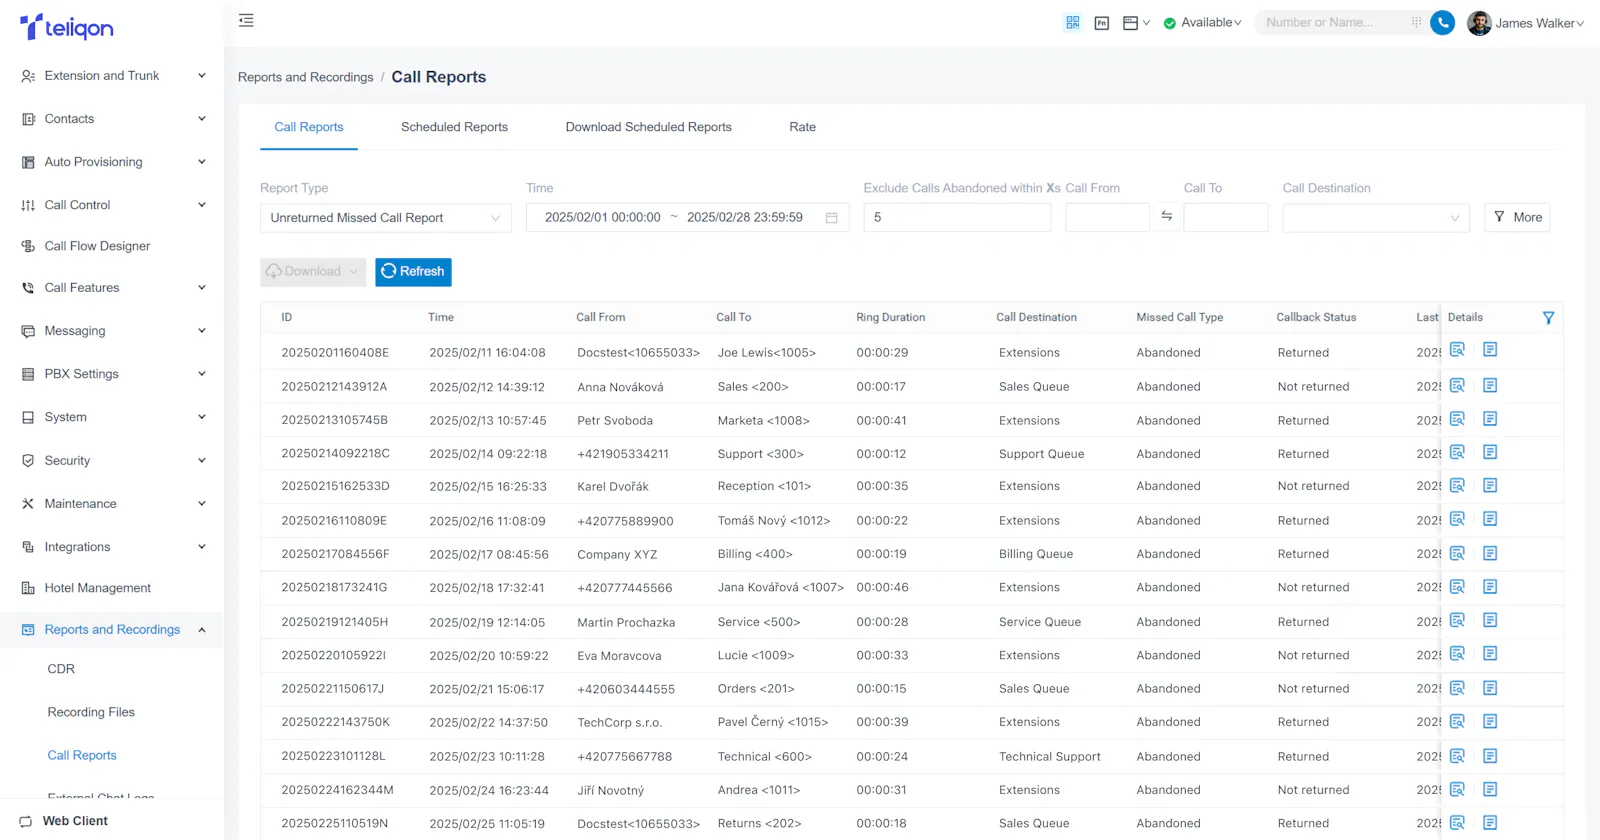1600x840 pixels.
Task: Expand the Integrations menu
Action: pyautogui.click(x=113, y=547)
